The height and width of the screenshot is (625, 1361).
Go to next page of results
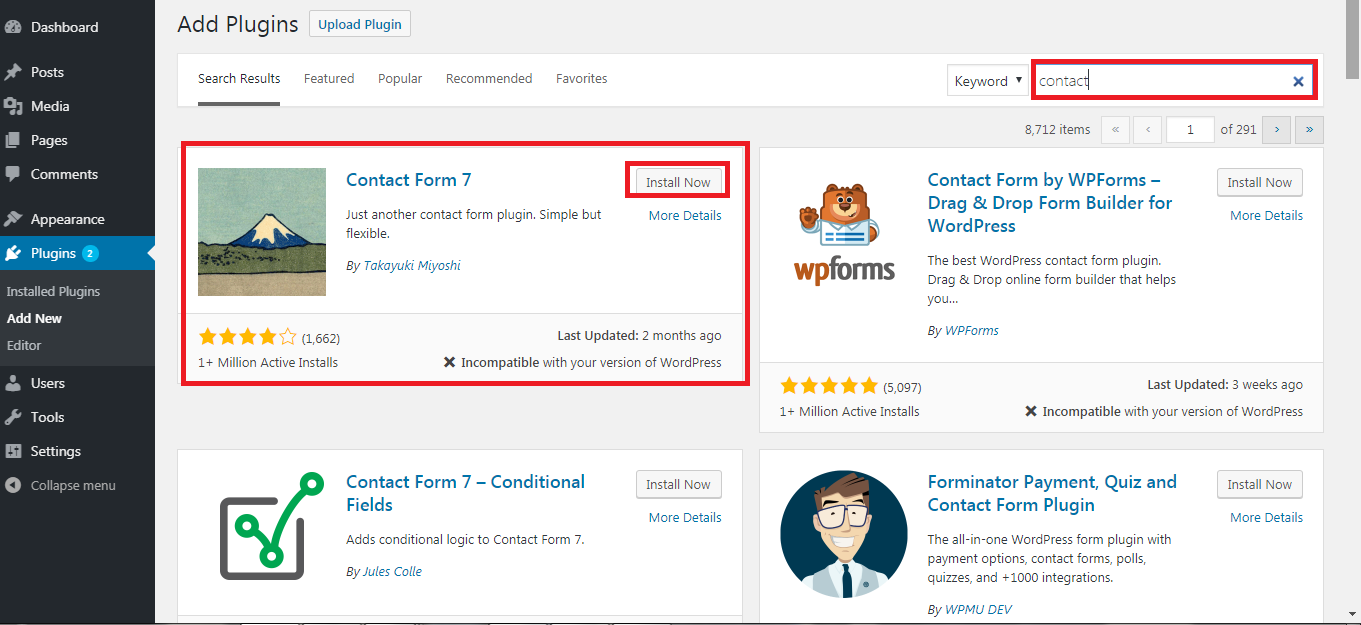[1276, 129]
